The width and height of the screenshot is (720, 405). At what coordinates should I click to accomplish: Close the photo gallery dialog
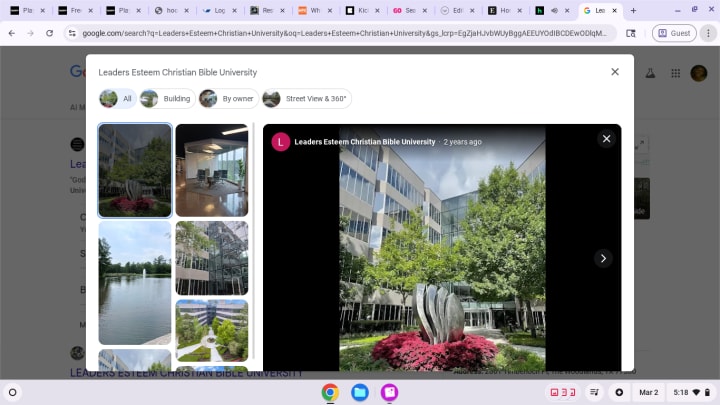pyautogui.click(x=615, y=72)
